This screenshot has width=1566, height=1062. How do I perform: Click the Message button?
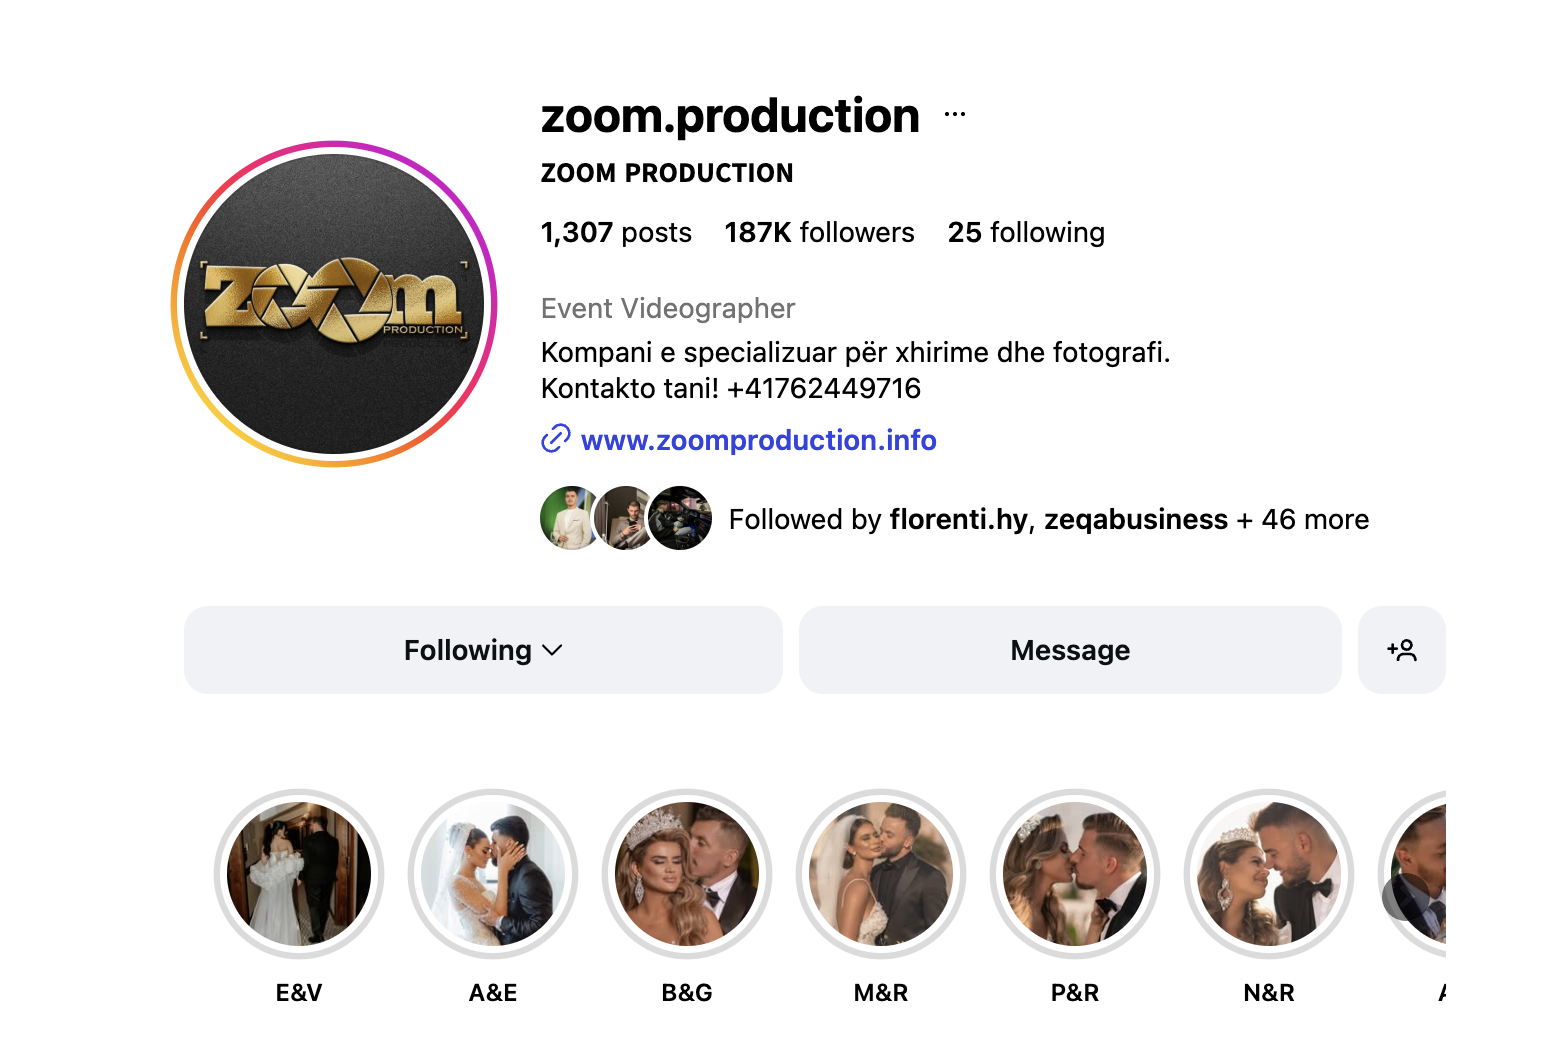(1069, 650)
